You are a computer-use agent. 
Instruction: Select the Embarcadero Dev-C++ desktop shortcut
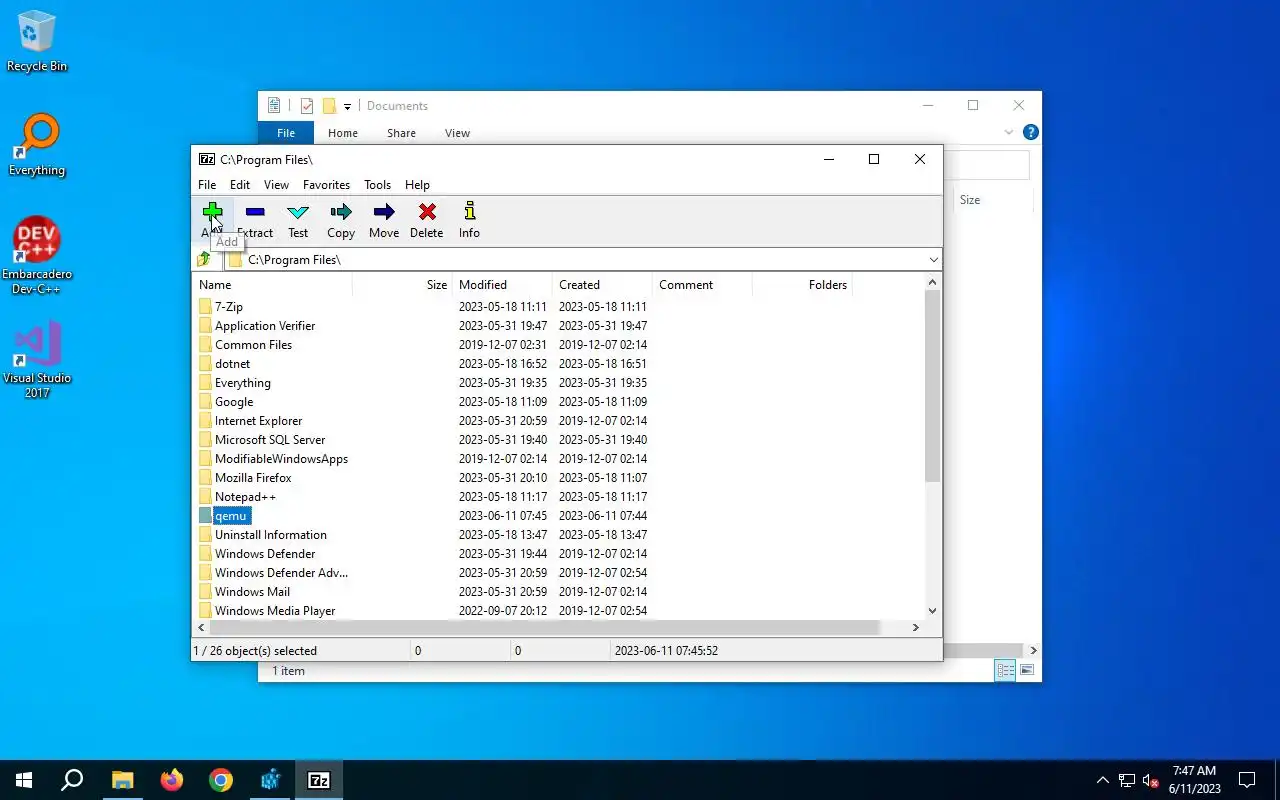[37, 255]
